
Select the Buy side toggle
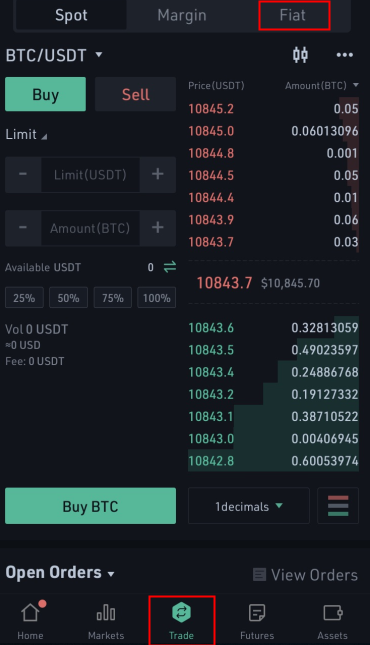(45, 94)
